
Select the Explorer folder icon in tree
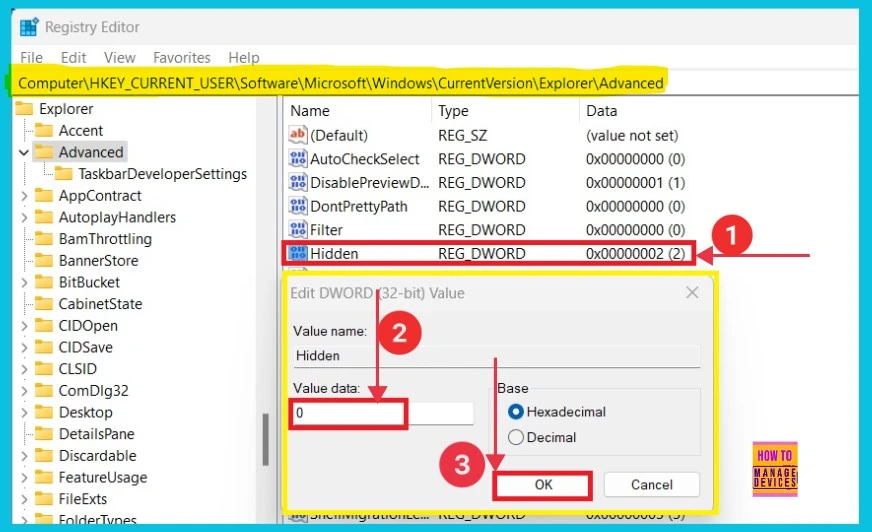(x=24, y=108)
